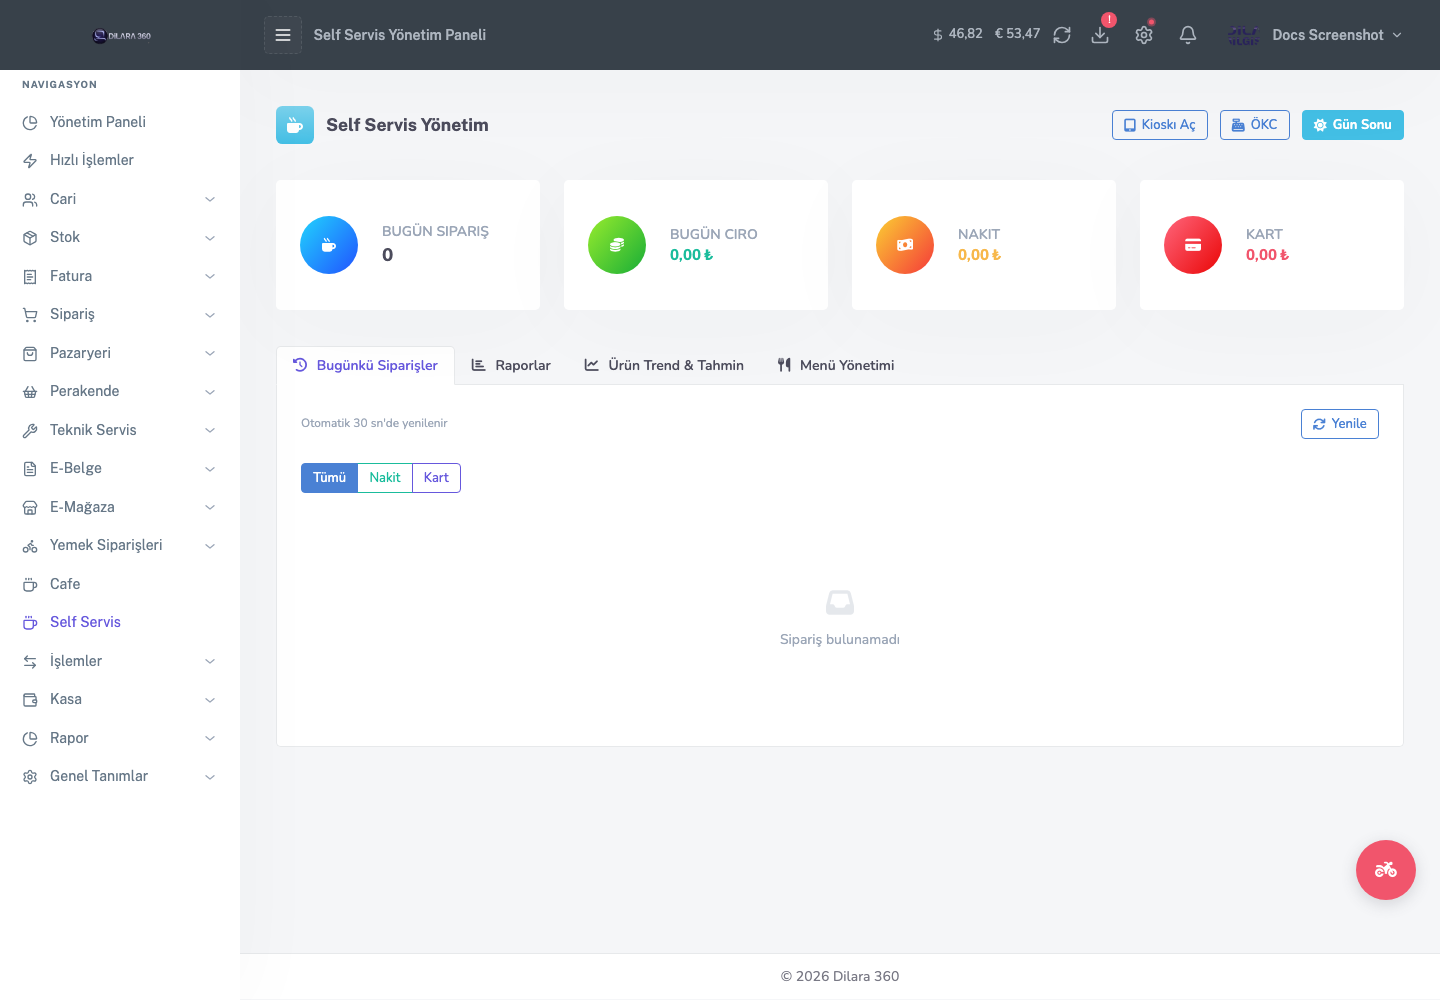1440x1000 pixels.
Task: Click the Cafe cup icon in sidebar
Action: click(30, 585)
